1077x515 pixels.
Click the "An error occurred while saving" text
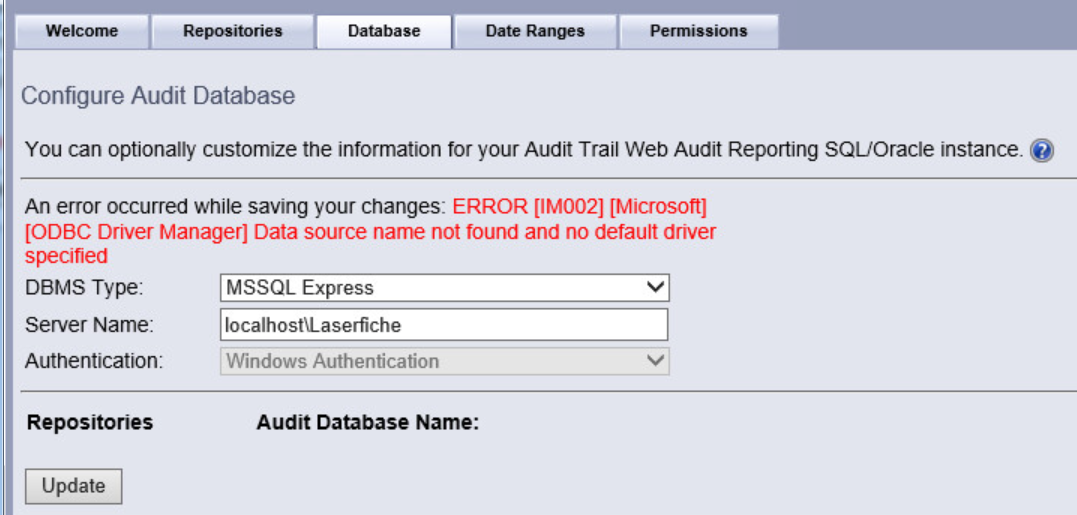coord(236,208)
